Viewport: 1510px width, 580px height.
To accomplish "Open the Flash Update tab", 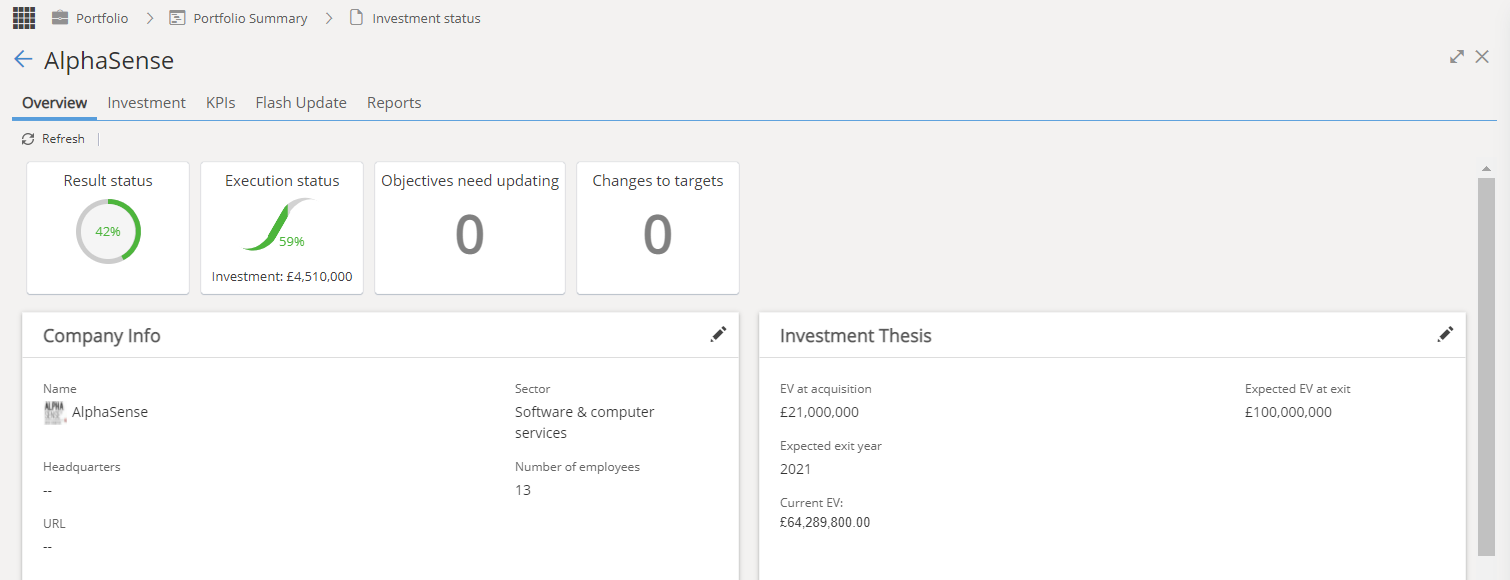I will 301,103.
